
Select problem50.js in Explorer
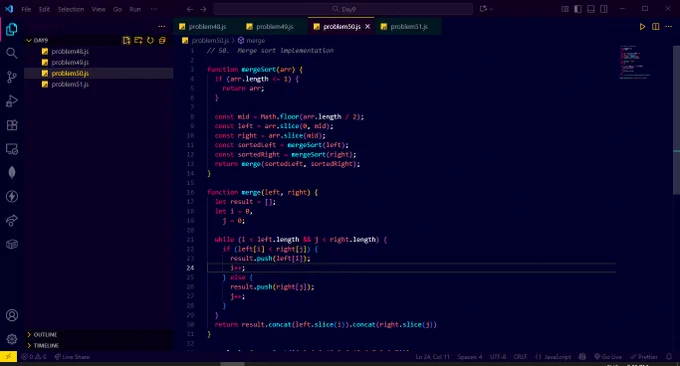tap(99, 73)
